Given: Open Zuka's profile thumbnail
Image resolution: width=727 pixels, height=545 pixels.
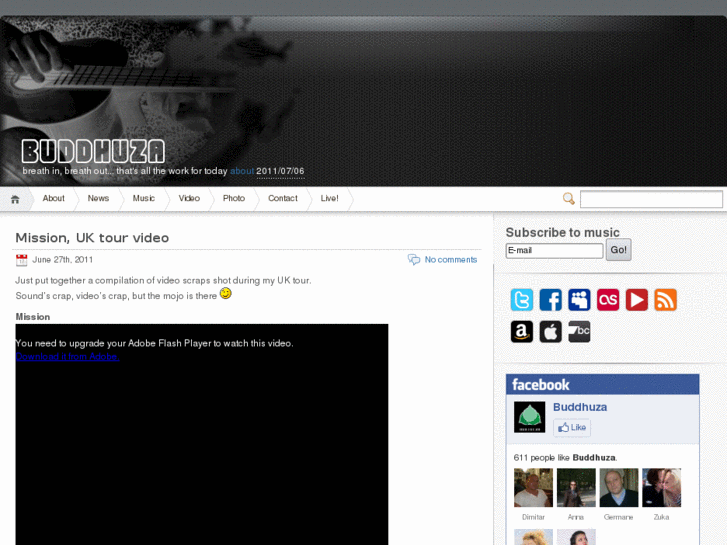Looking at the screenshot, I should pyautogui.click(x=661, y=487).
